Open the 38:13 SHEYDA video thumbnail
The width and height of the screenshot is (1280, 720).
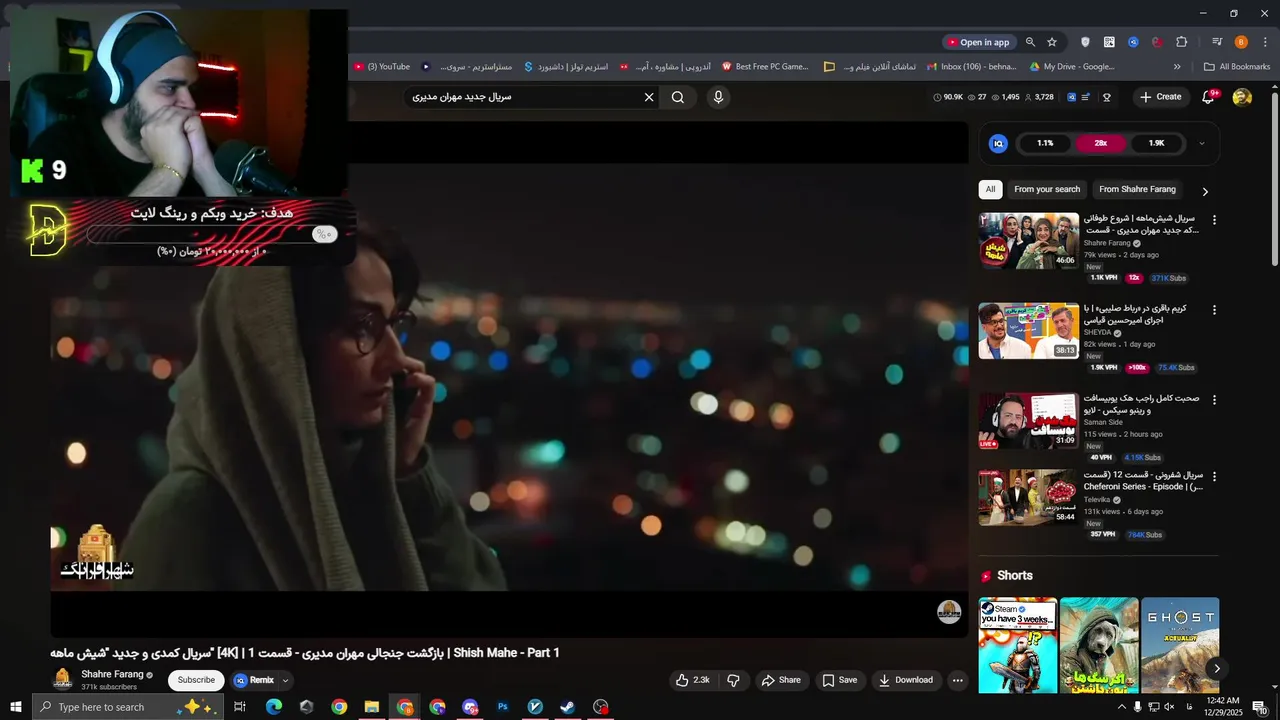point(1029,331)
